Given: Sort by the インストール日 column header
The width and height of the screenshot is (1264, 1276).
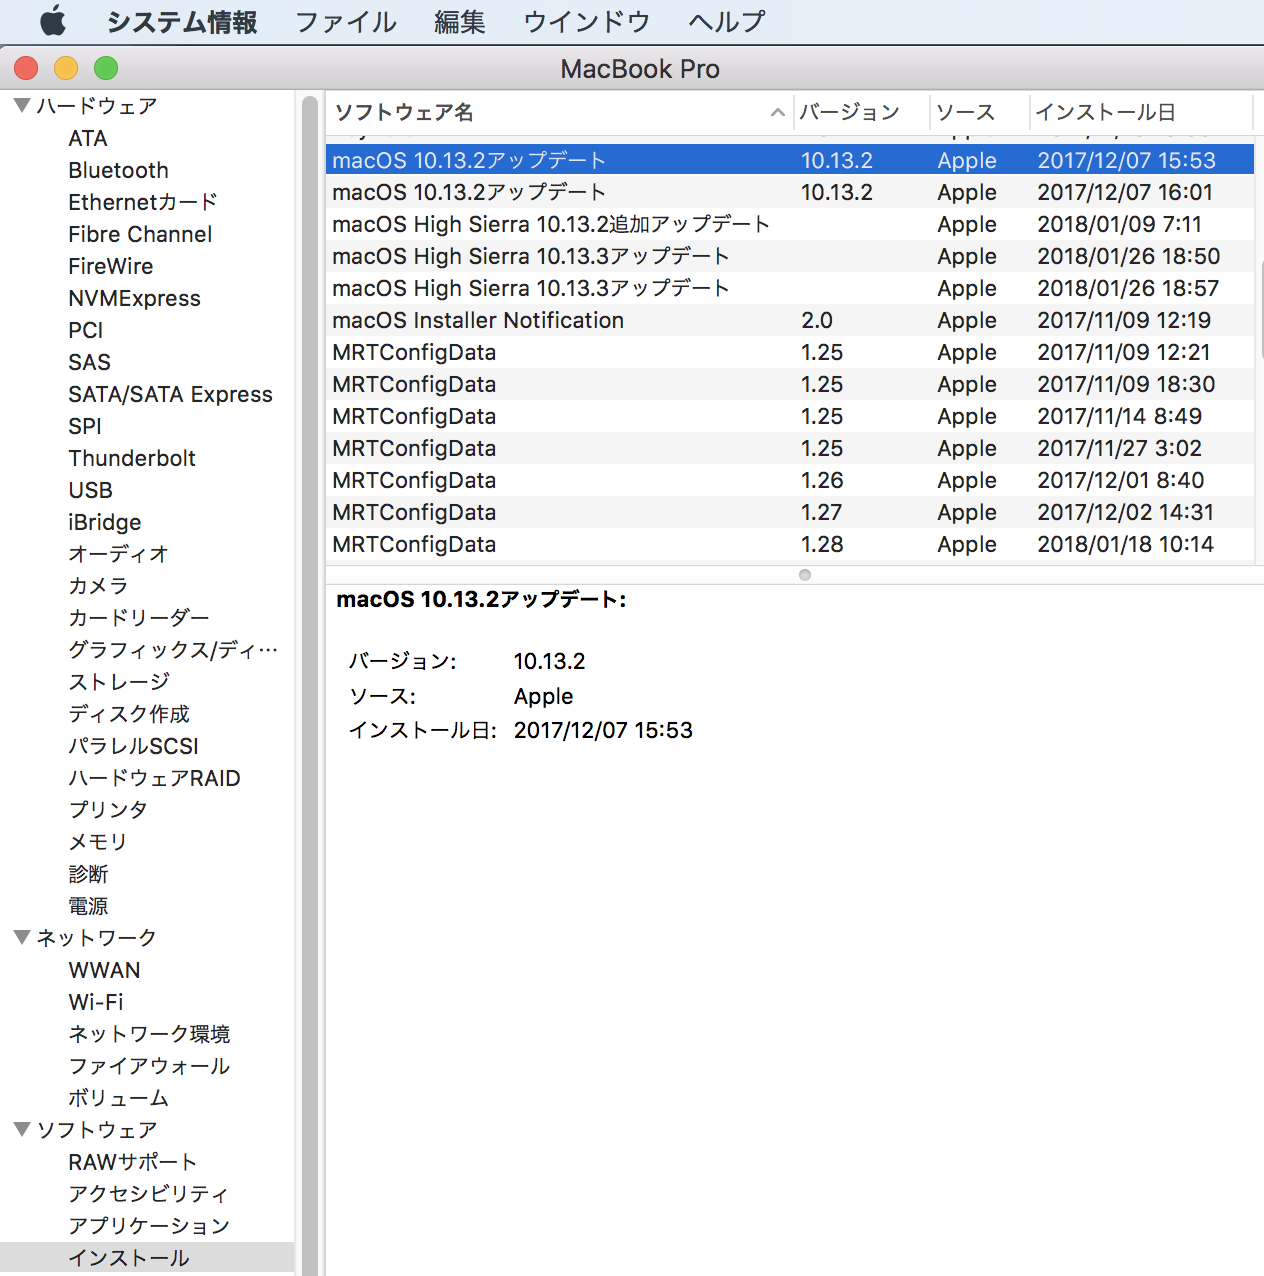Looking at the screenshot, I should pos(1105,113).
